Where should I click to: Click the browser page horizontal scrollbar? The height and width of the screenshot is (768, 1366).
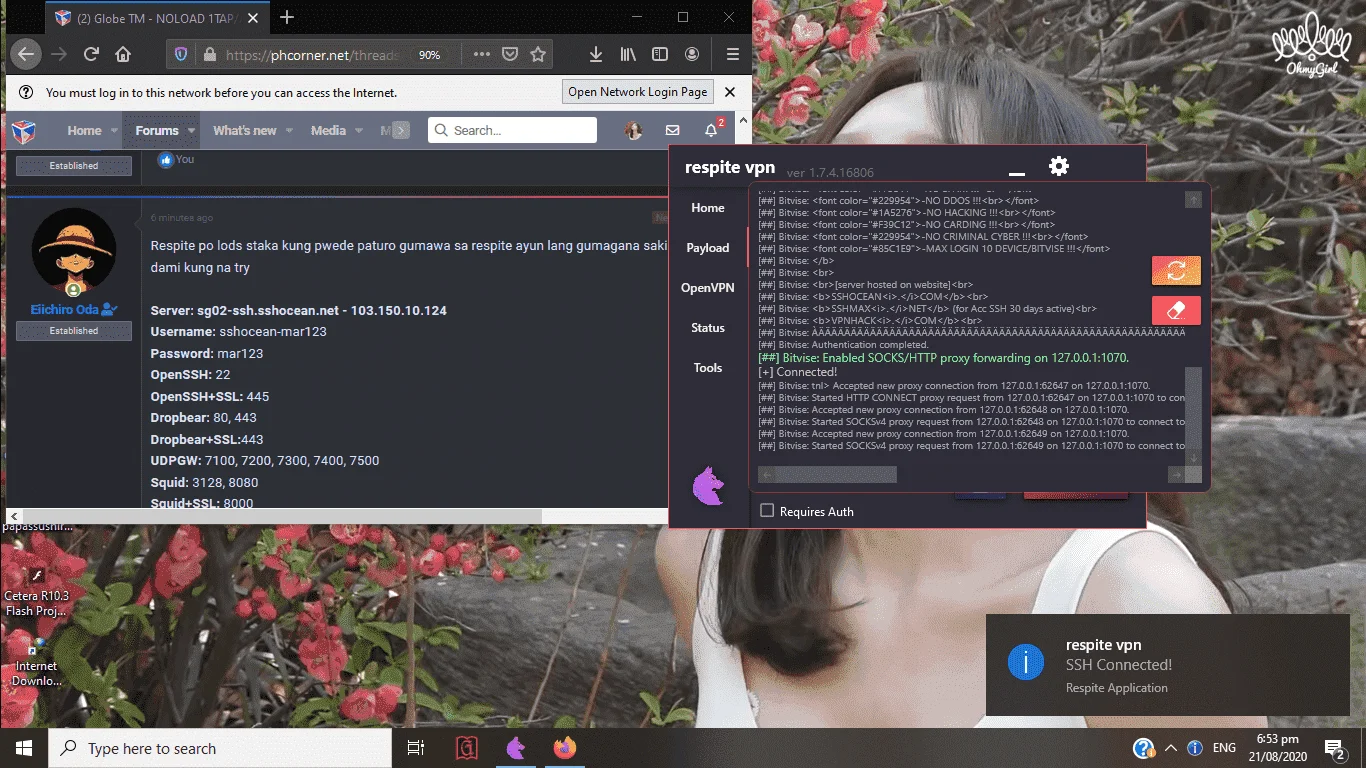click(x=280, y=516)
